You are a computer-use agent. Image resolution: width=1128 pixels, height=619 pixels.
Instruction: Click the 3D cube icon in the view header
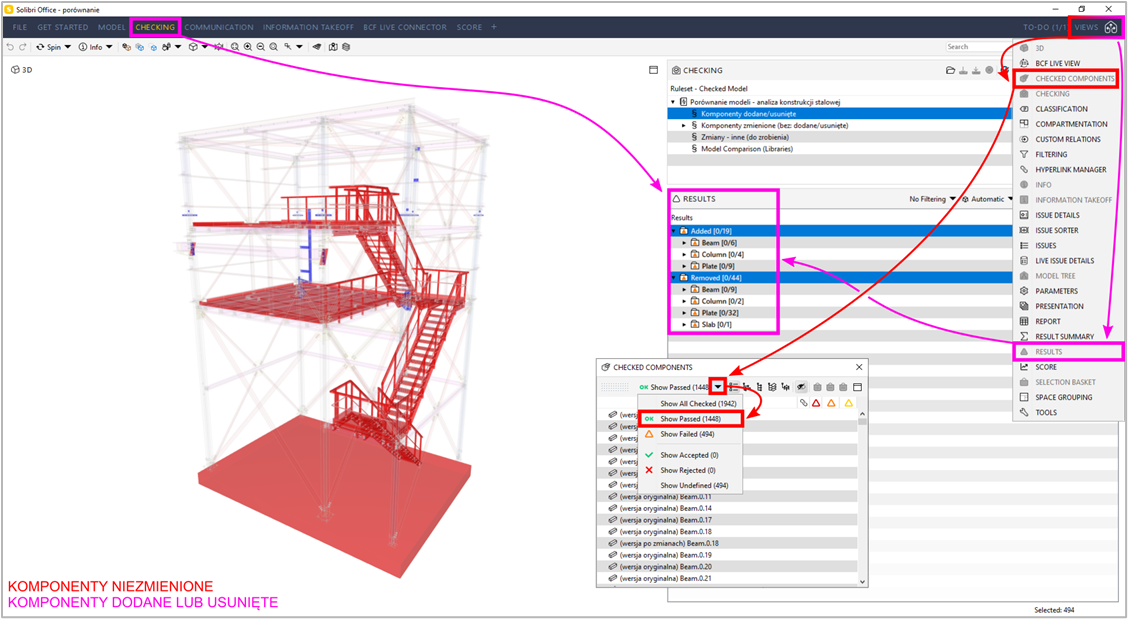tap(15, 70)
